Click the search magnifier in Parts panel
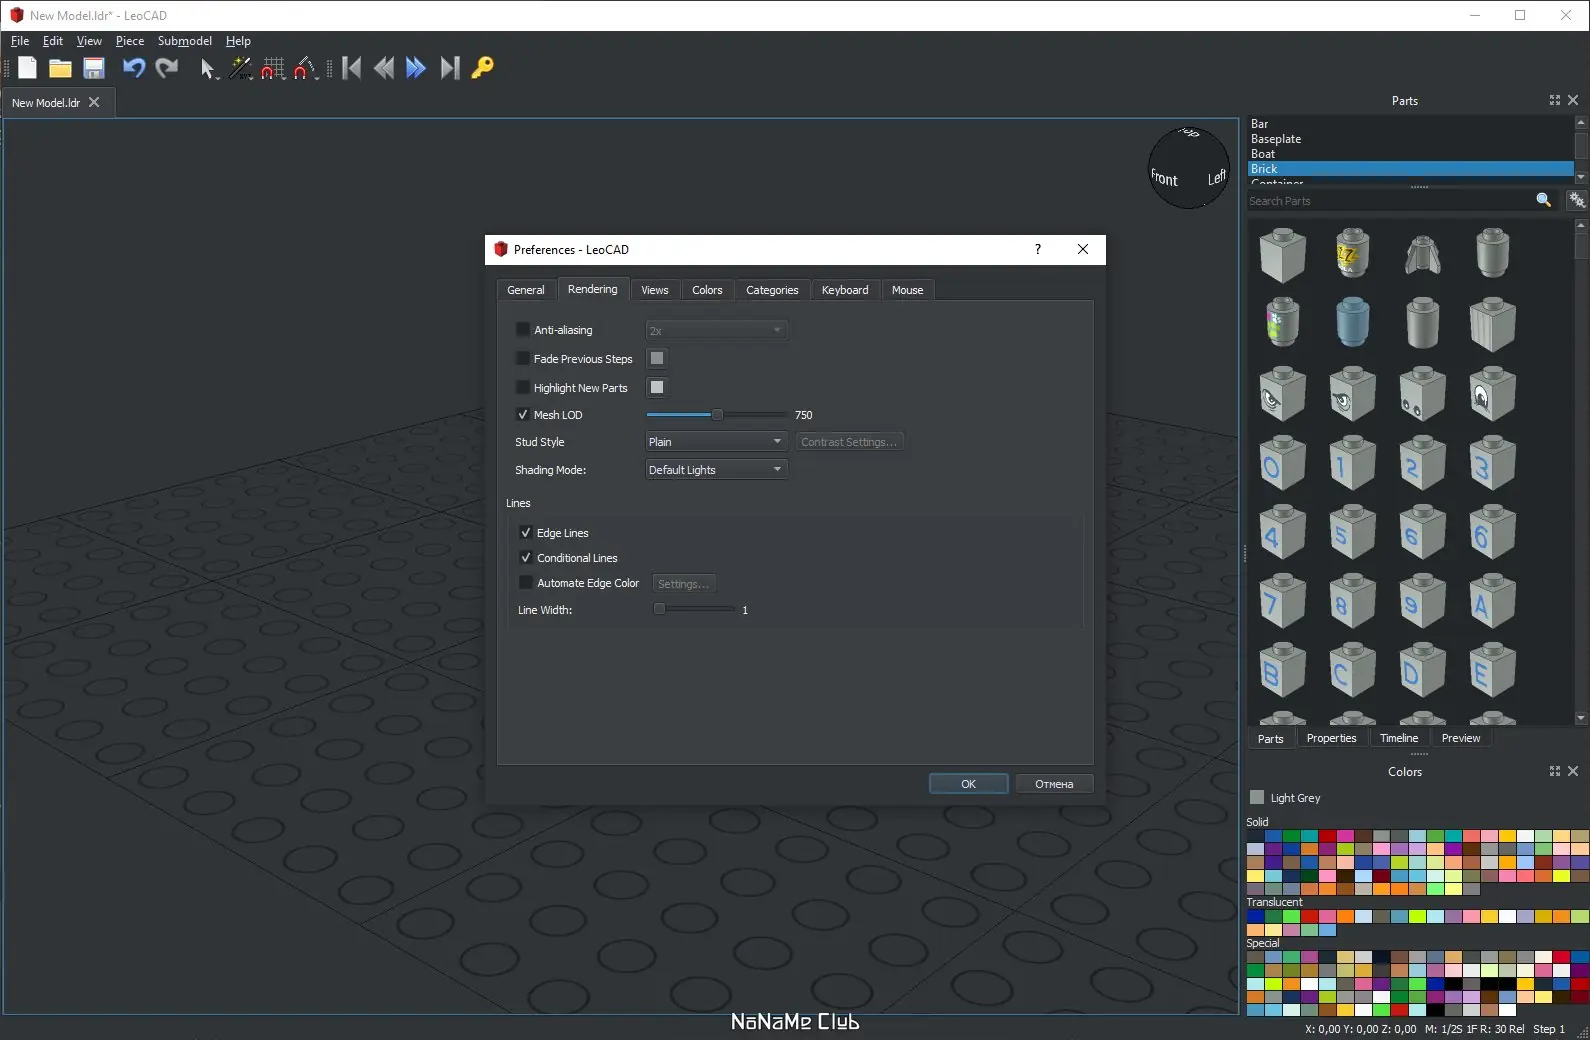 (1544, 200)
